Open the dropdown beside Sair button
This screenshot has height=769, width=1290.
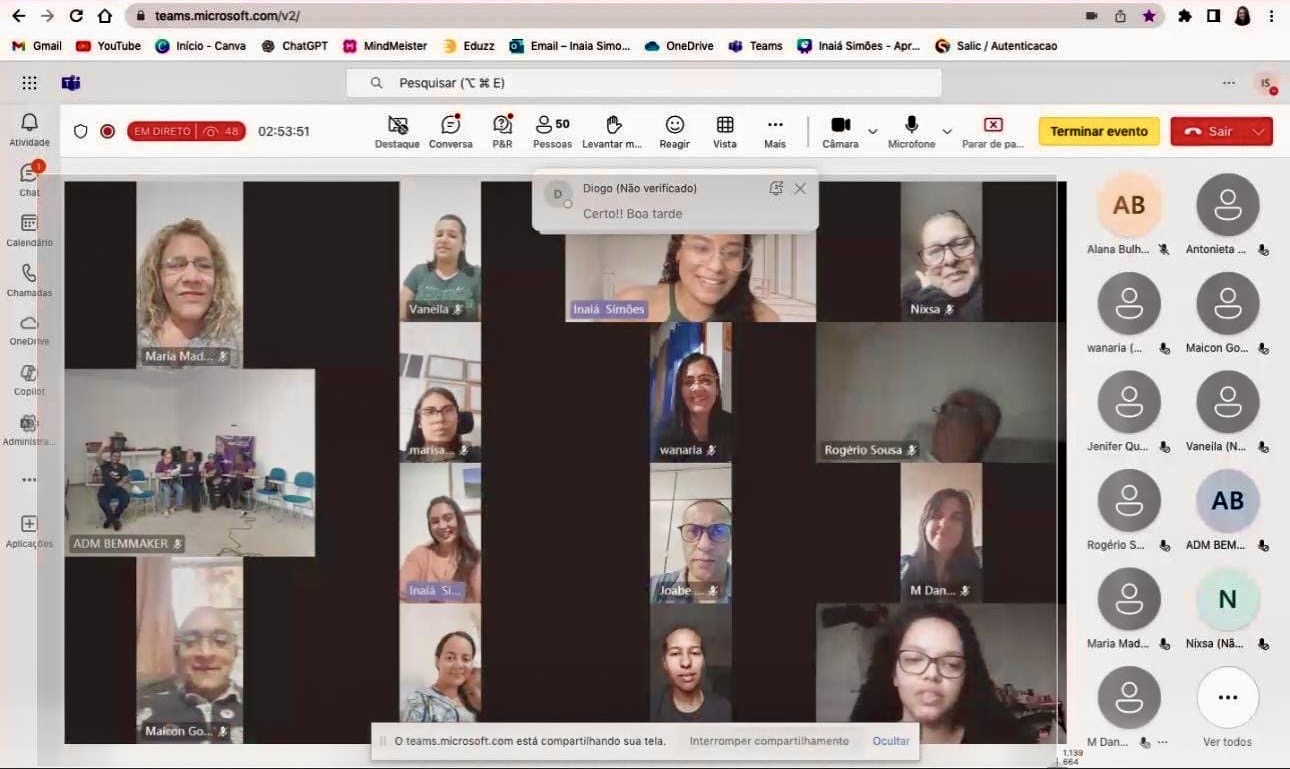tap(1259, 131)
